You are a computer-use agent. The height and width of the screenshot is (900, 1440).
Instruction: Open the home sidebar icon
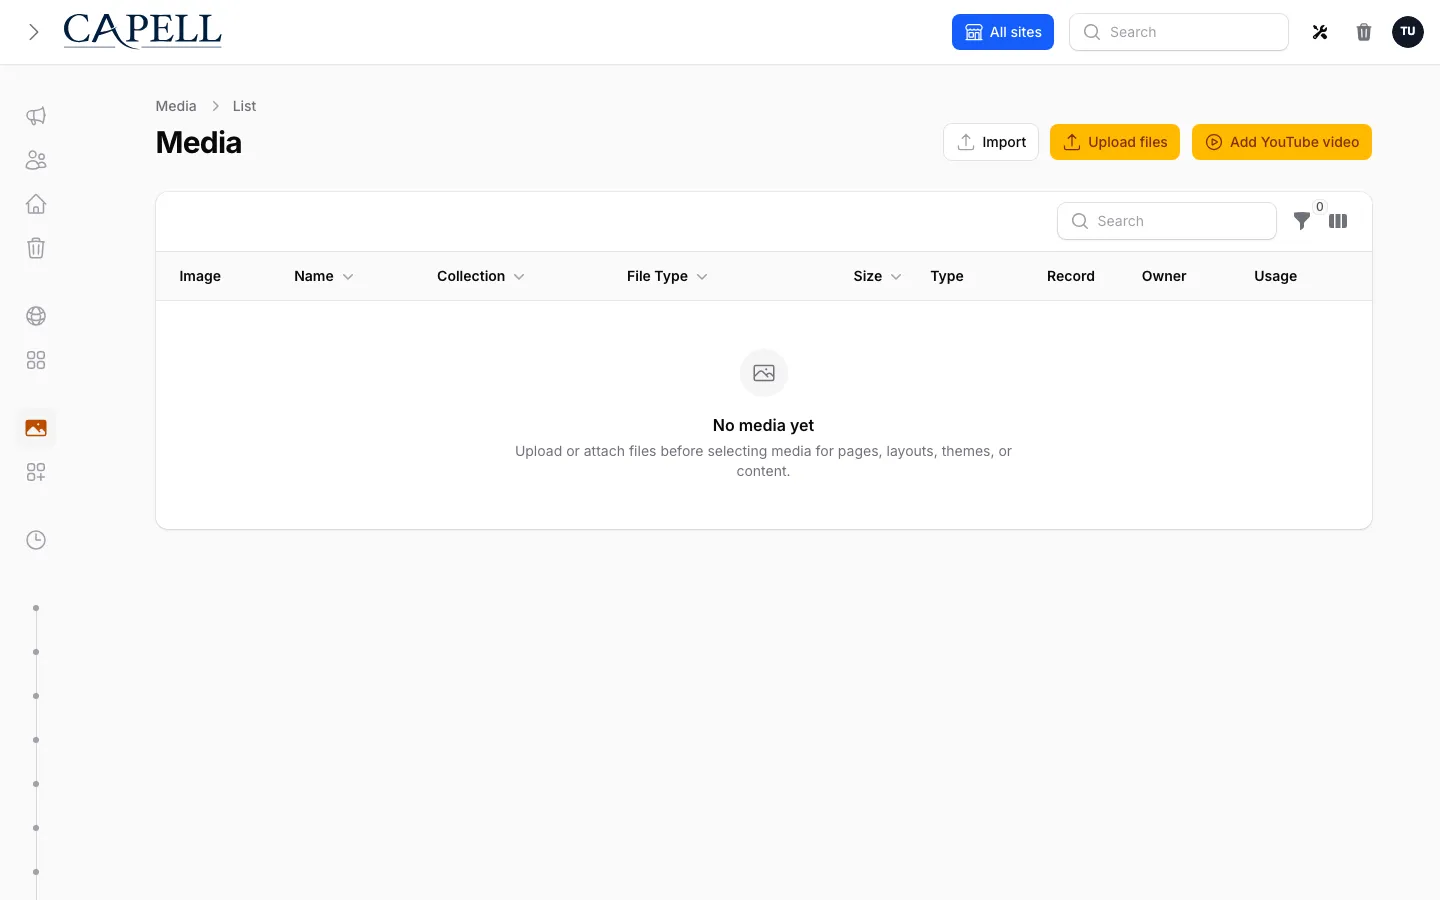36,204
